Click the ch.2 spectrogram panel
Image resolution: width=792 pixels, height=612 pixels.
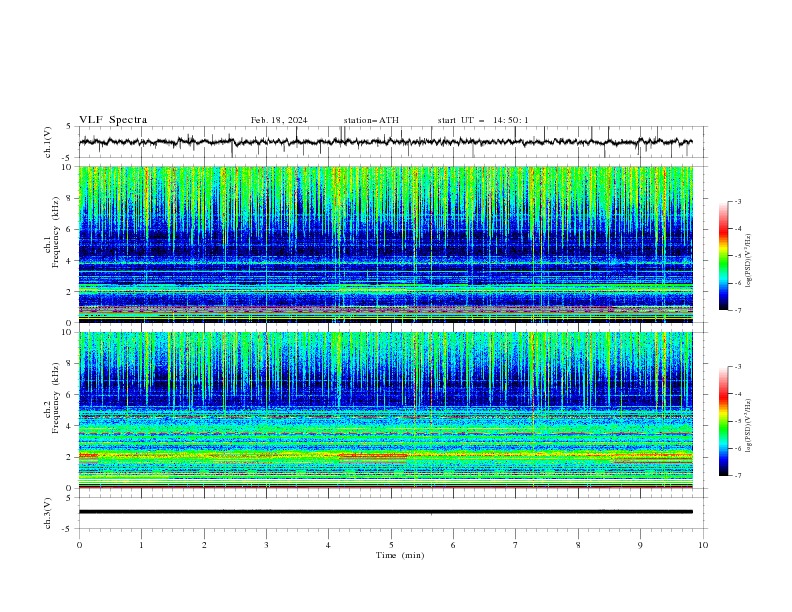point(386,410)
